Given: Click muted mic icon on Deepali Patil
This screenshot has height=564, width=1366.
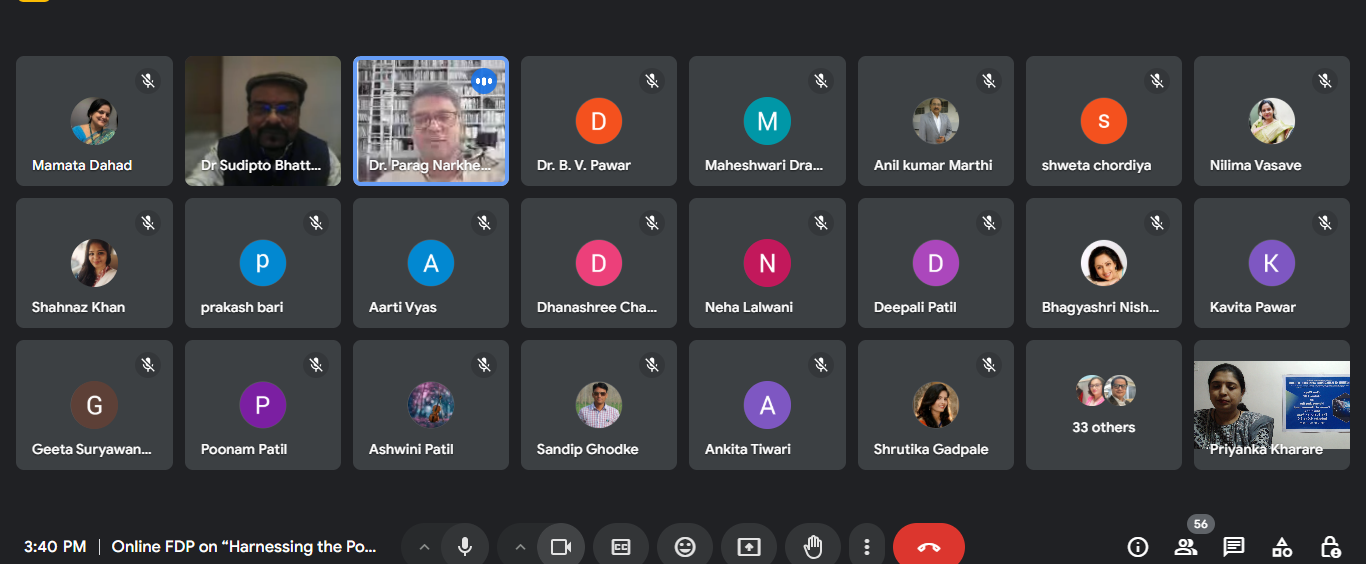Looking at the screenshot, I should click(989, 223).
